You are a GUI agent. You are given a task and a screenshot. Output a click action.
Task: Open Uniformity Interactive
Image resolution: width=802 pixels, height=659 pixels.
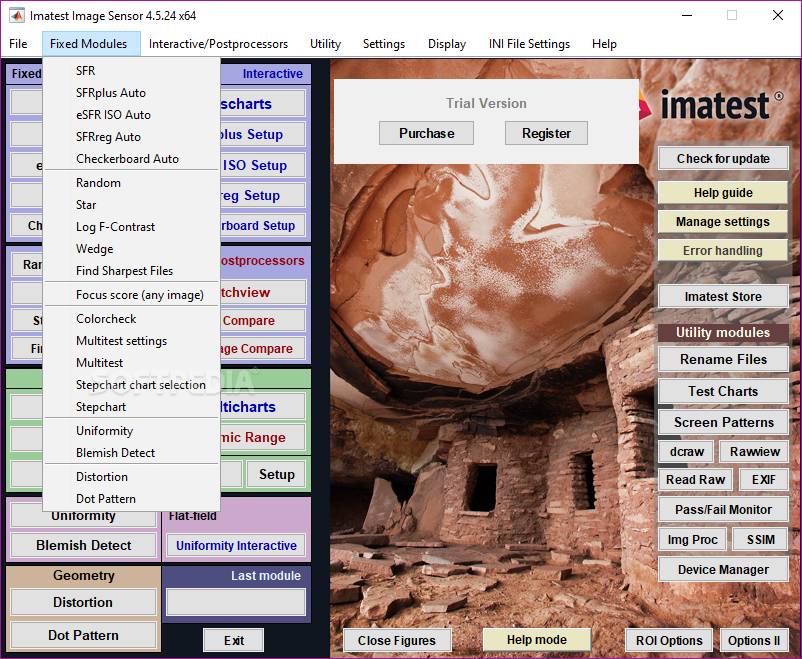click(x=236, y=545)
